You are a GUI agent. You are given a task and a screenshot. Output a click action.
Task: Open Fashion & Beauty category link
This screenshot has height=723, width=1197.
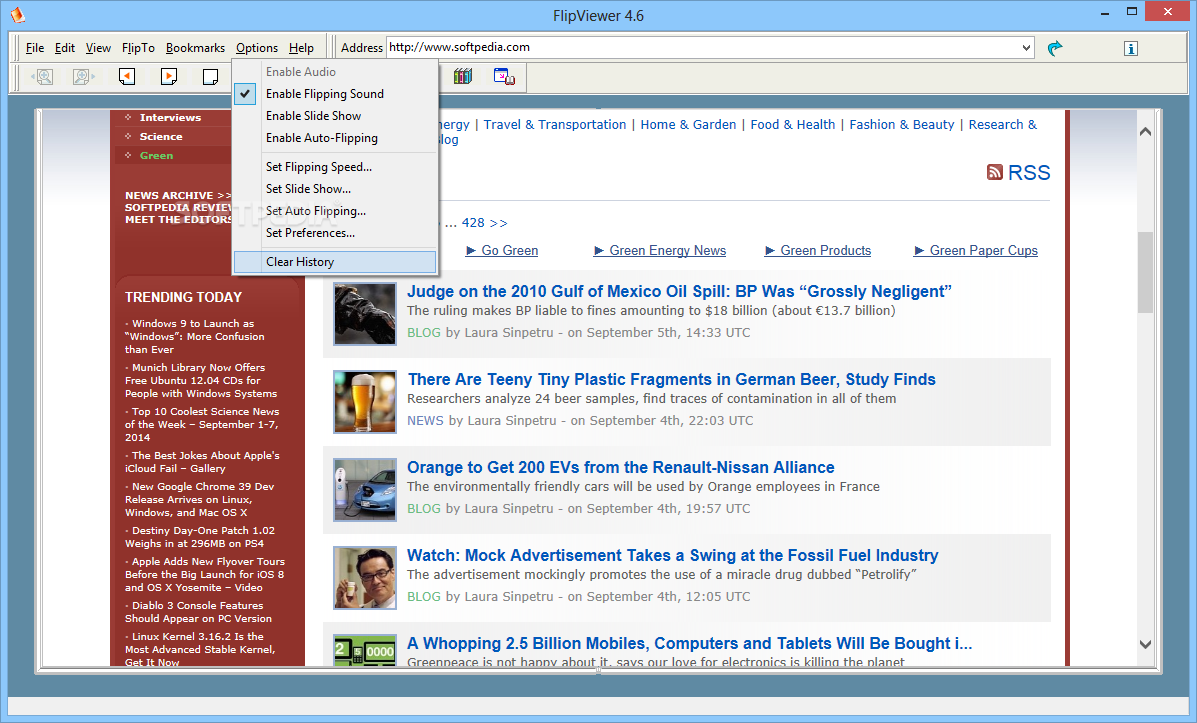(x=902, y=124)
